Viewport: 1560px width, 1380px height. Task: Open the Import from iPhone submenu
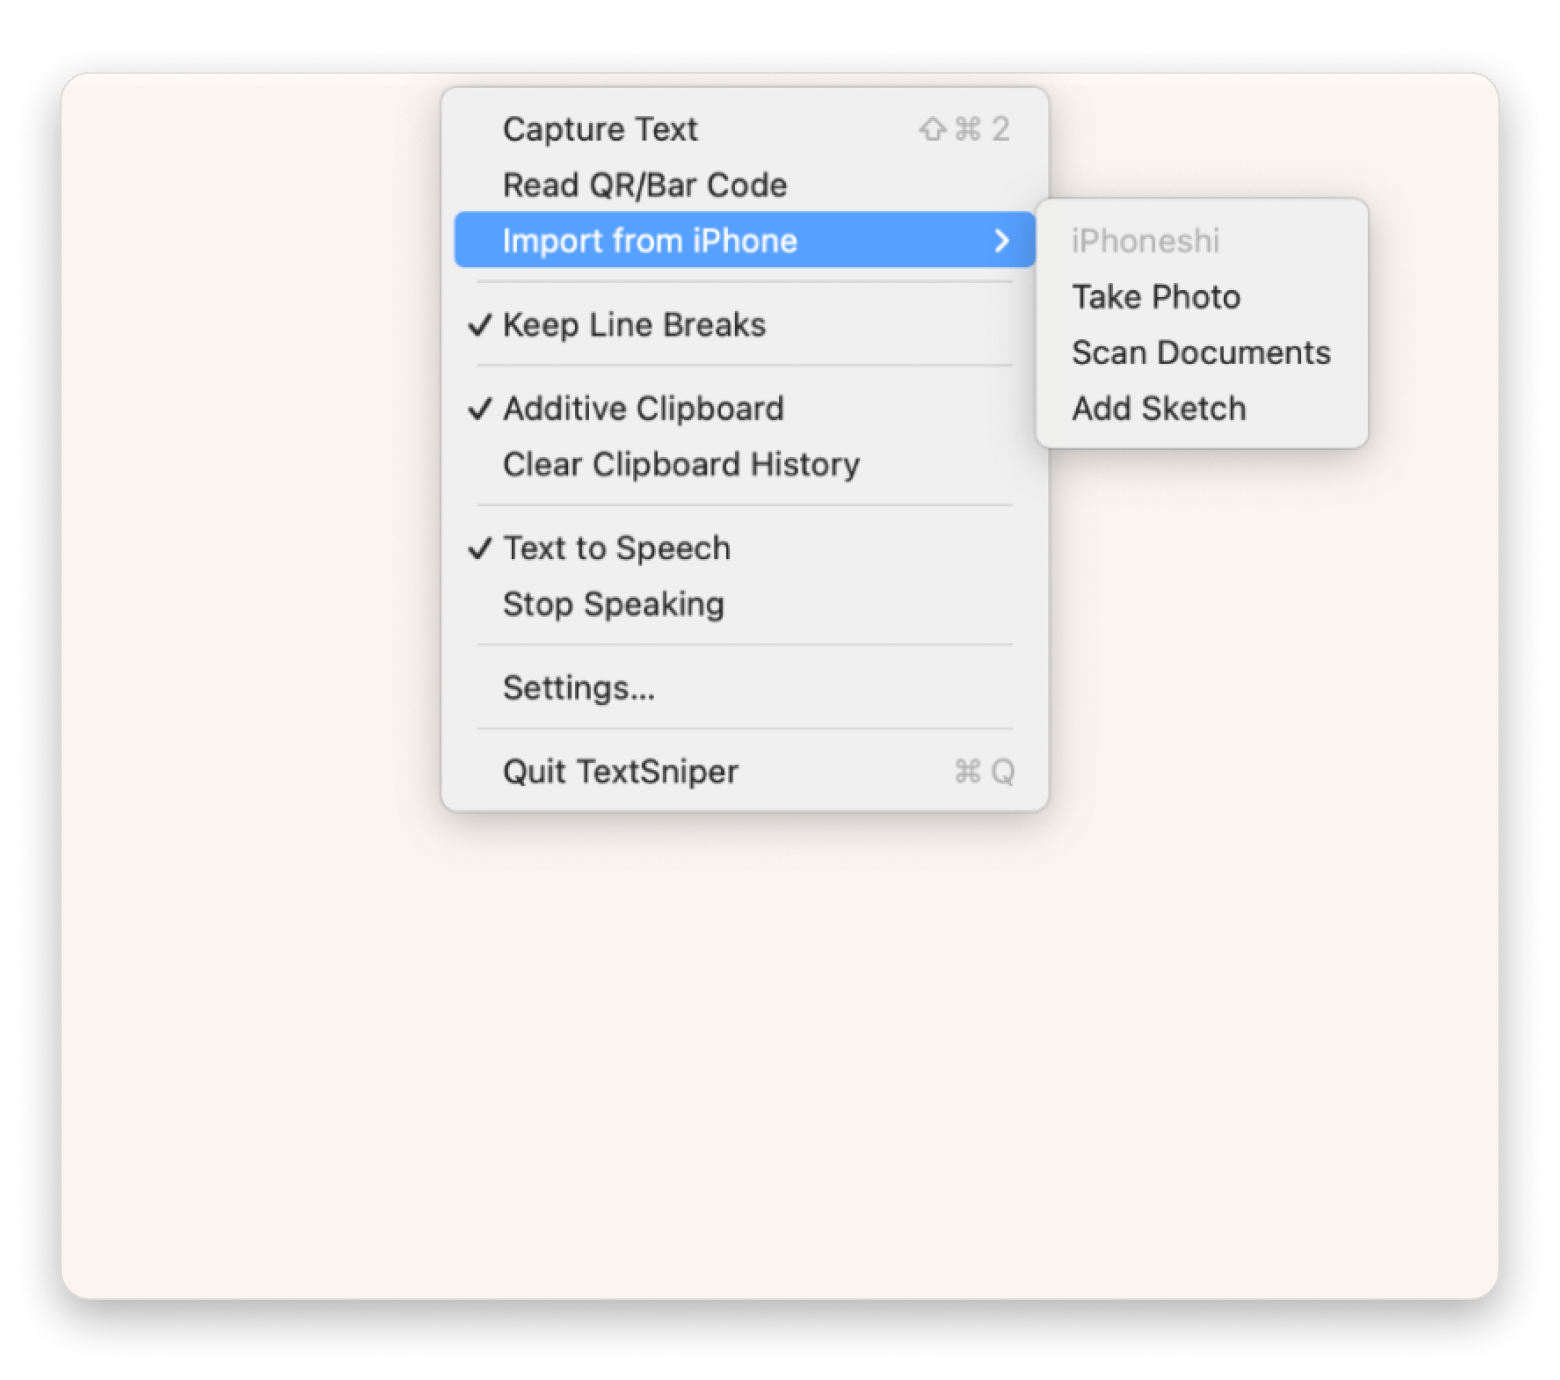coord(650,241)
